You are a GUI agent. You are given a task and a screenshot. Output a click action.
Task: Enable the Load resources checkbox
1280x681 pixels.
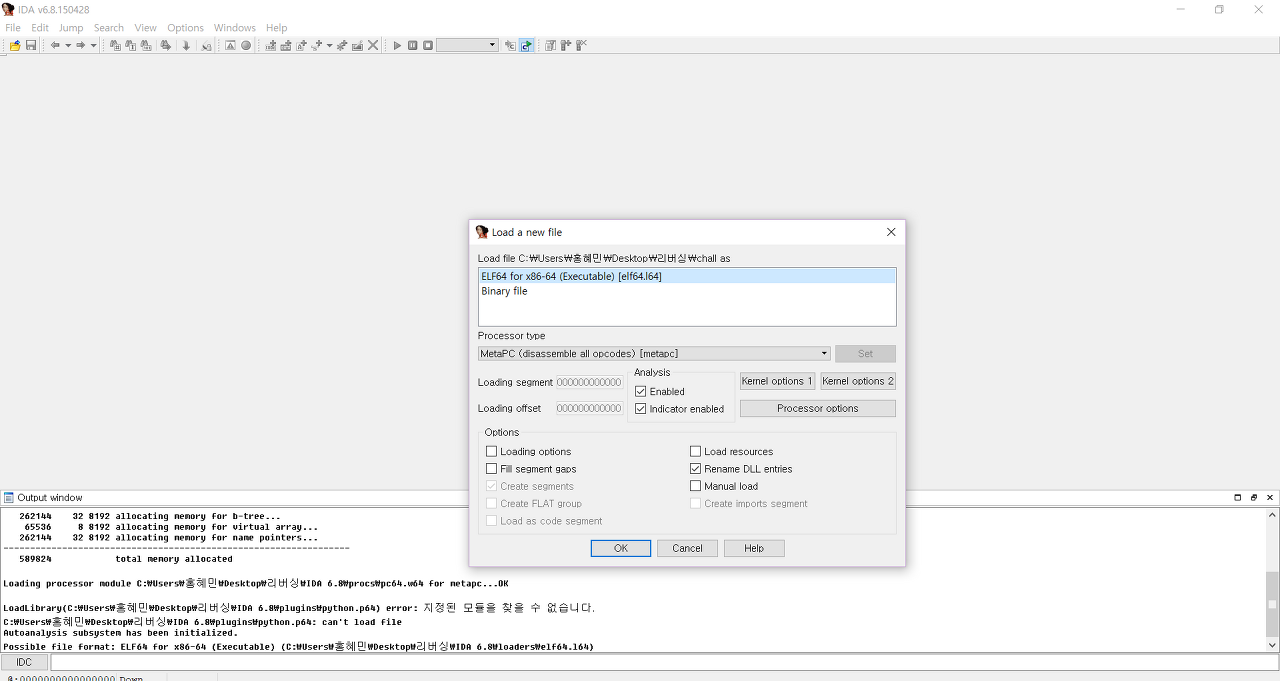tap(695, 451)
